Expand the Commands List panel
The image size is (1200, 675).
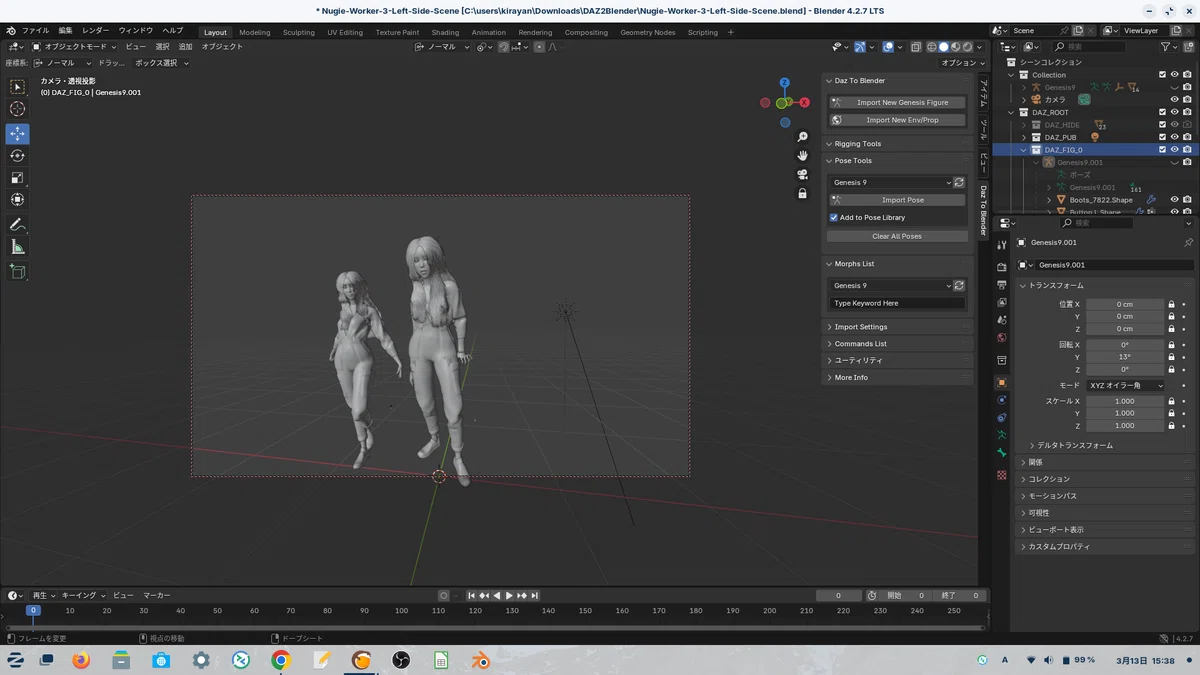(x=829, y=344)
